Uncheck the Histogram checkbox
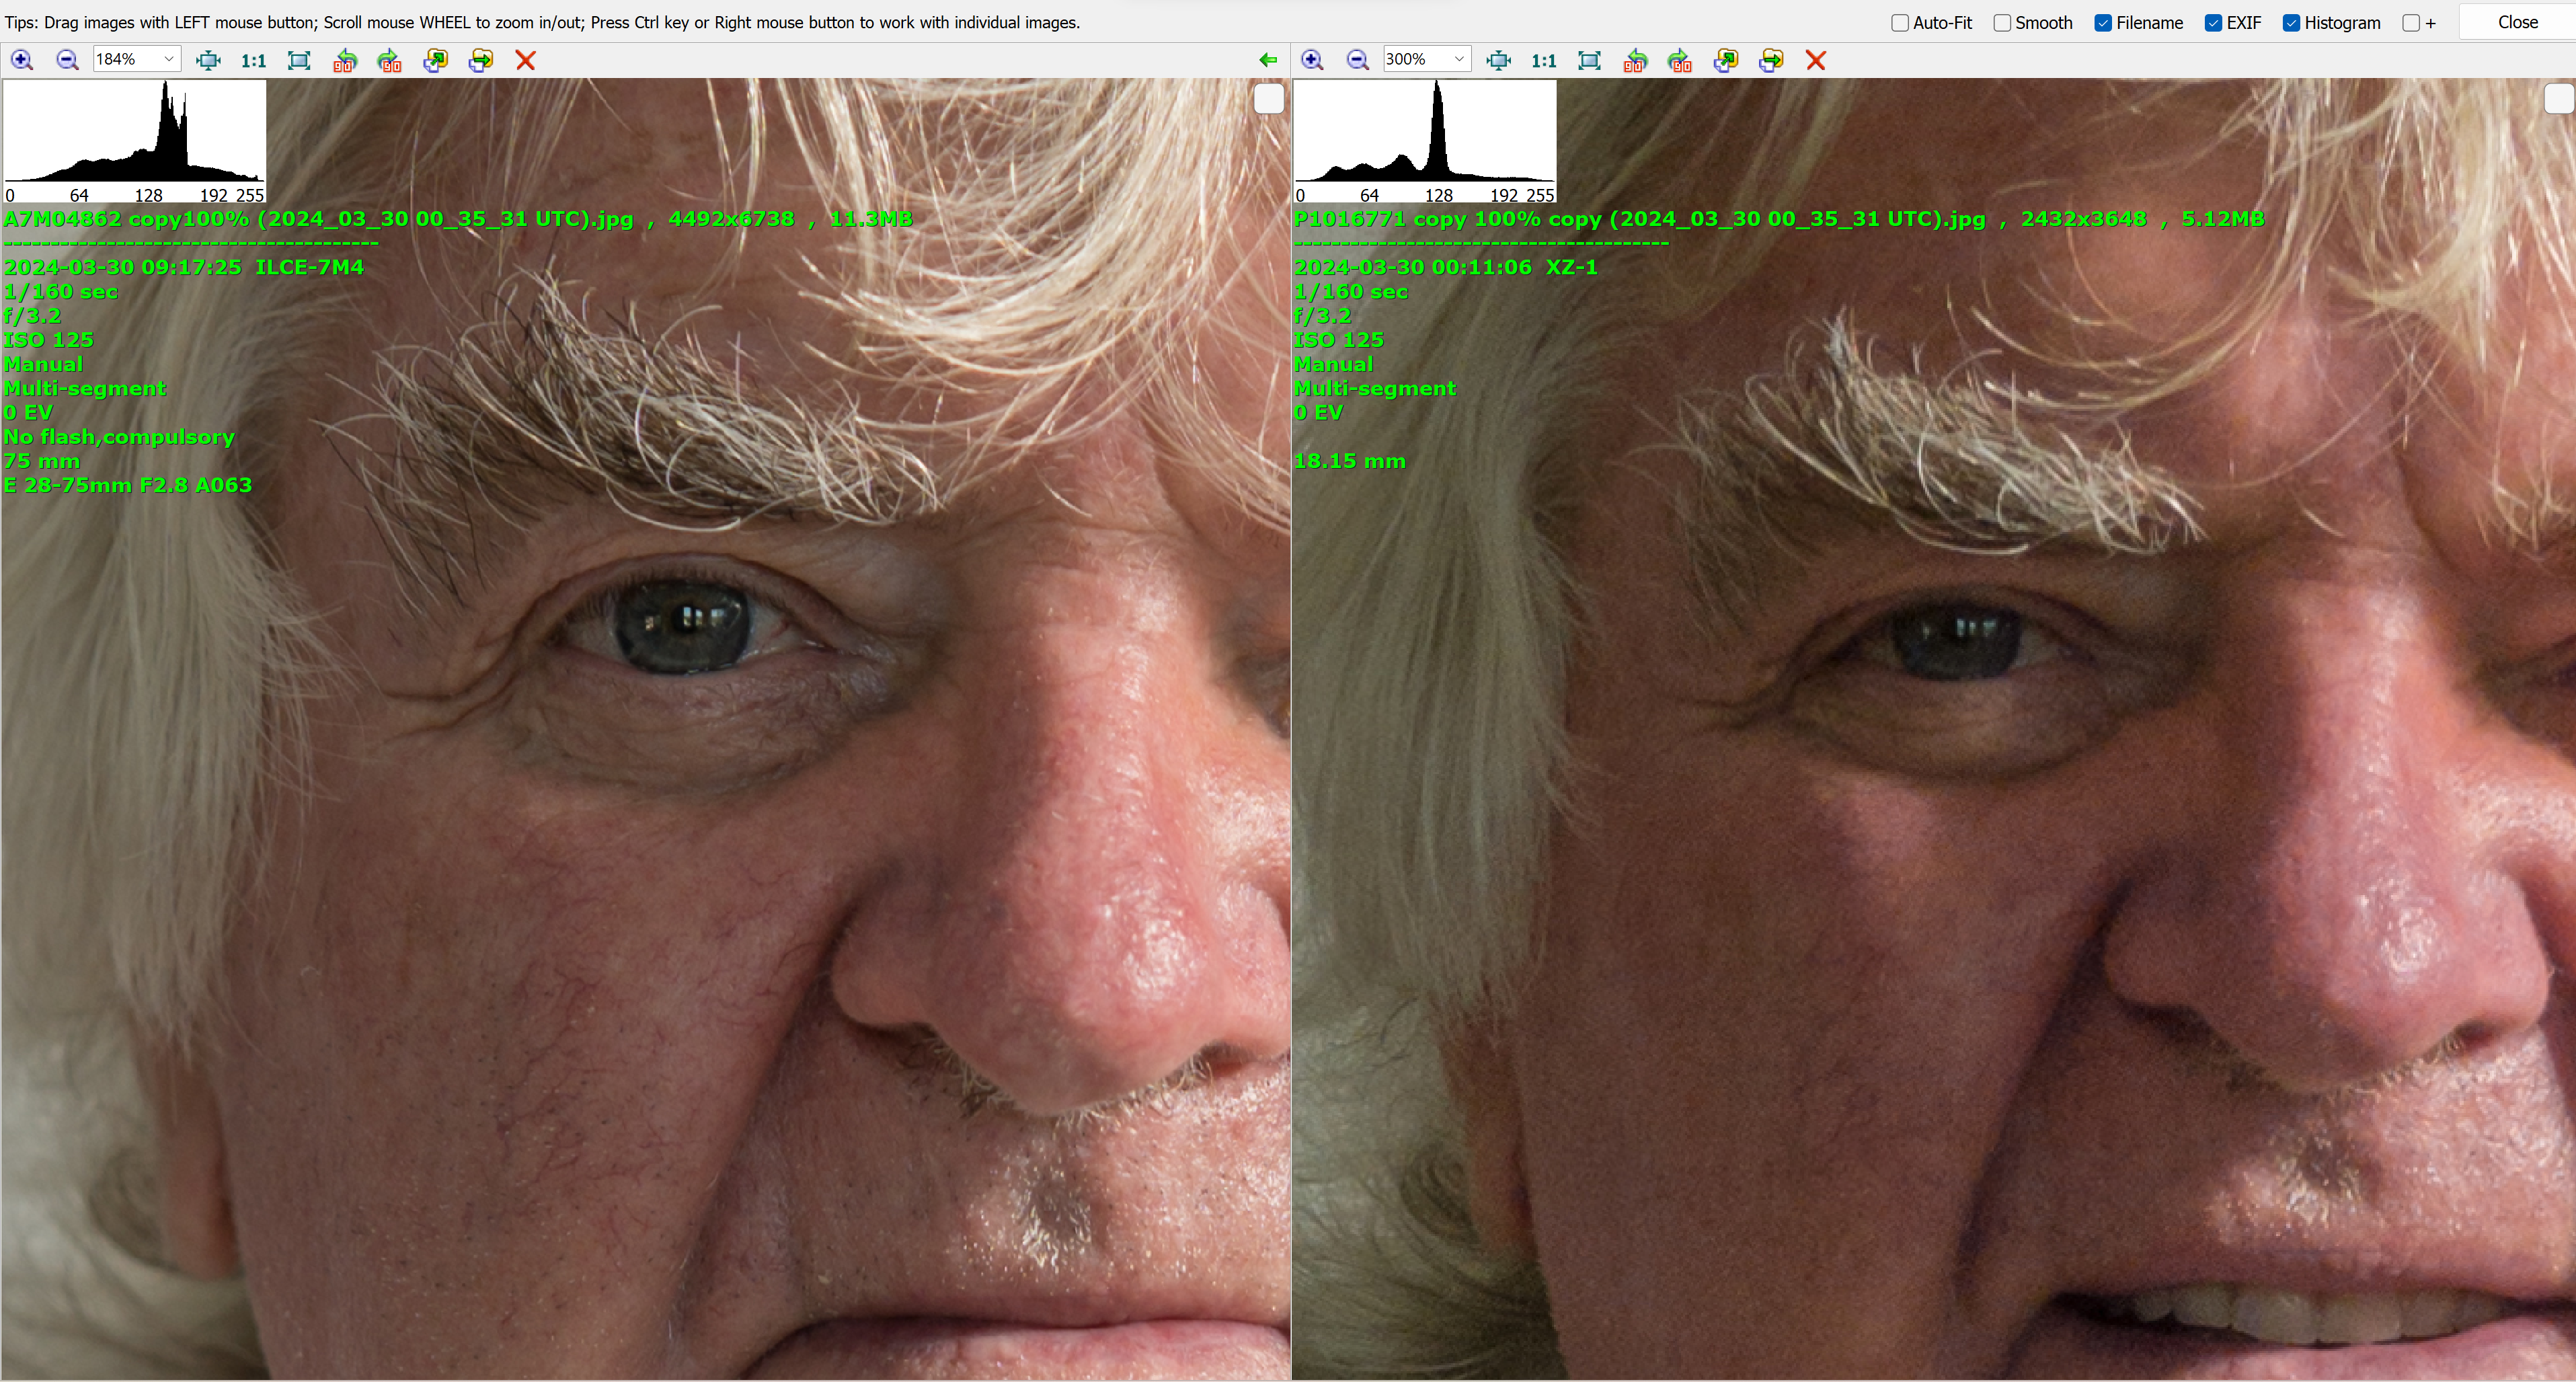Image resolution: width=2576 pixels, height=1382 pixels. [2291, 23]
